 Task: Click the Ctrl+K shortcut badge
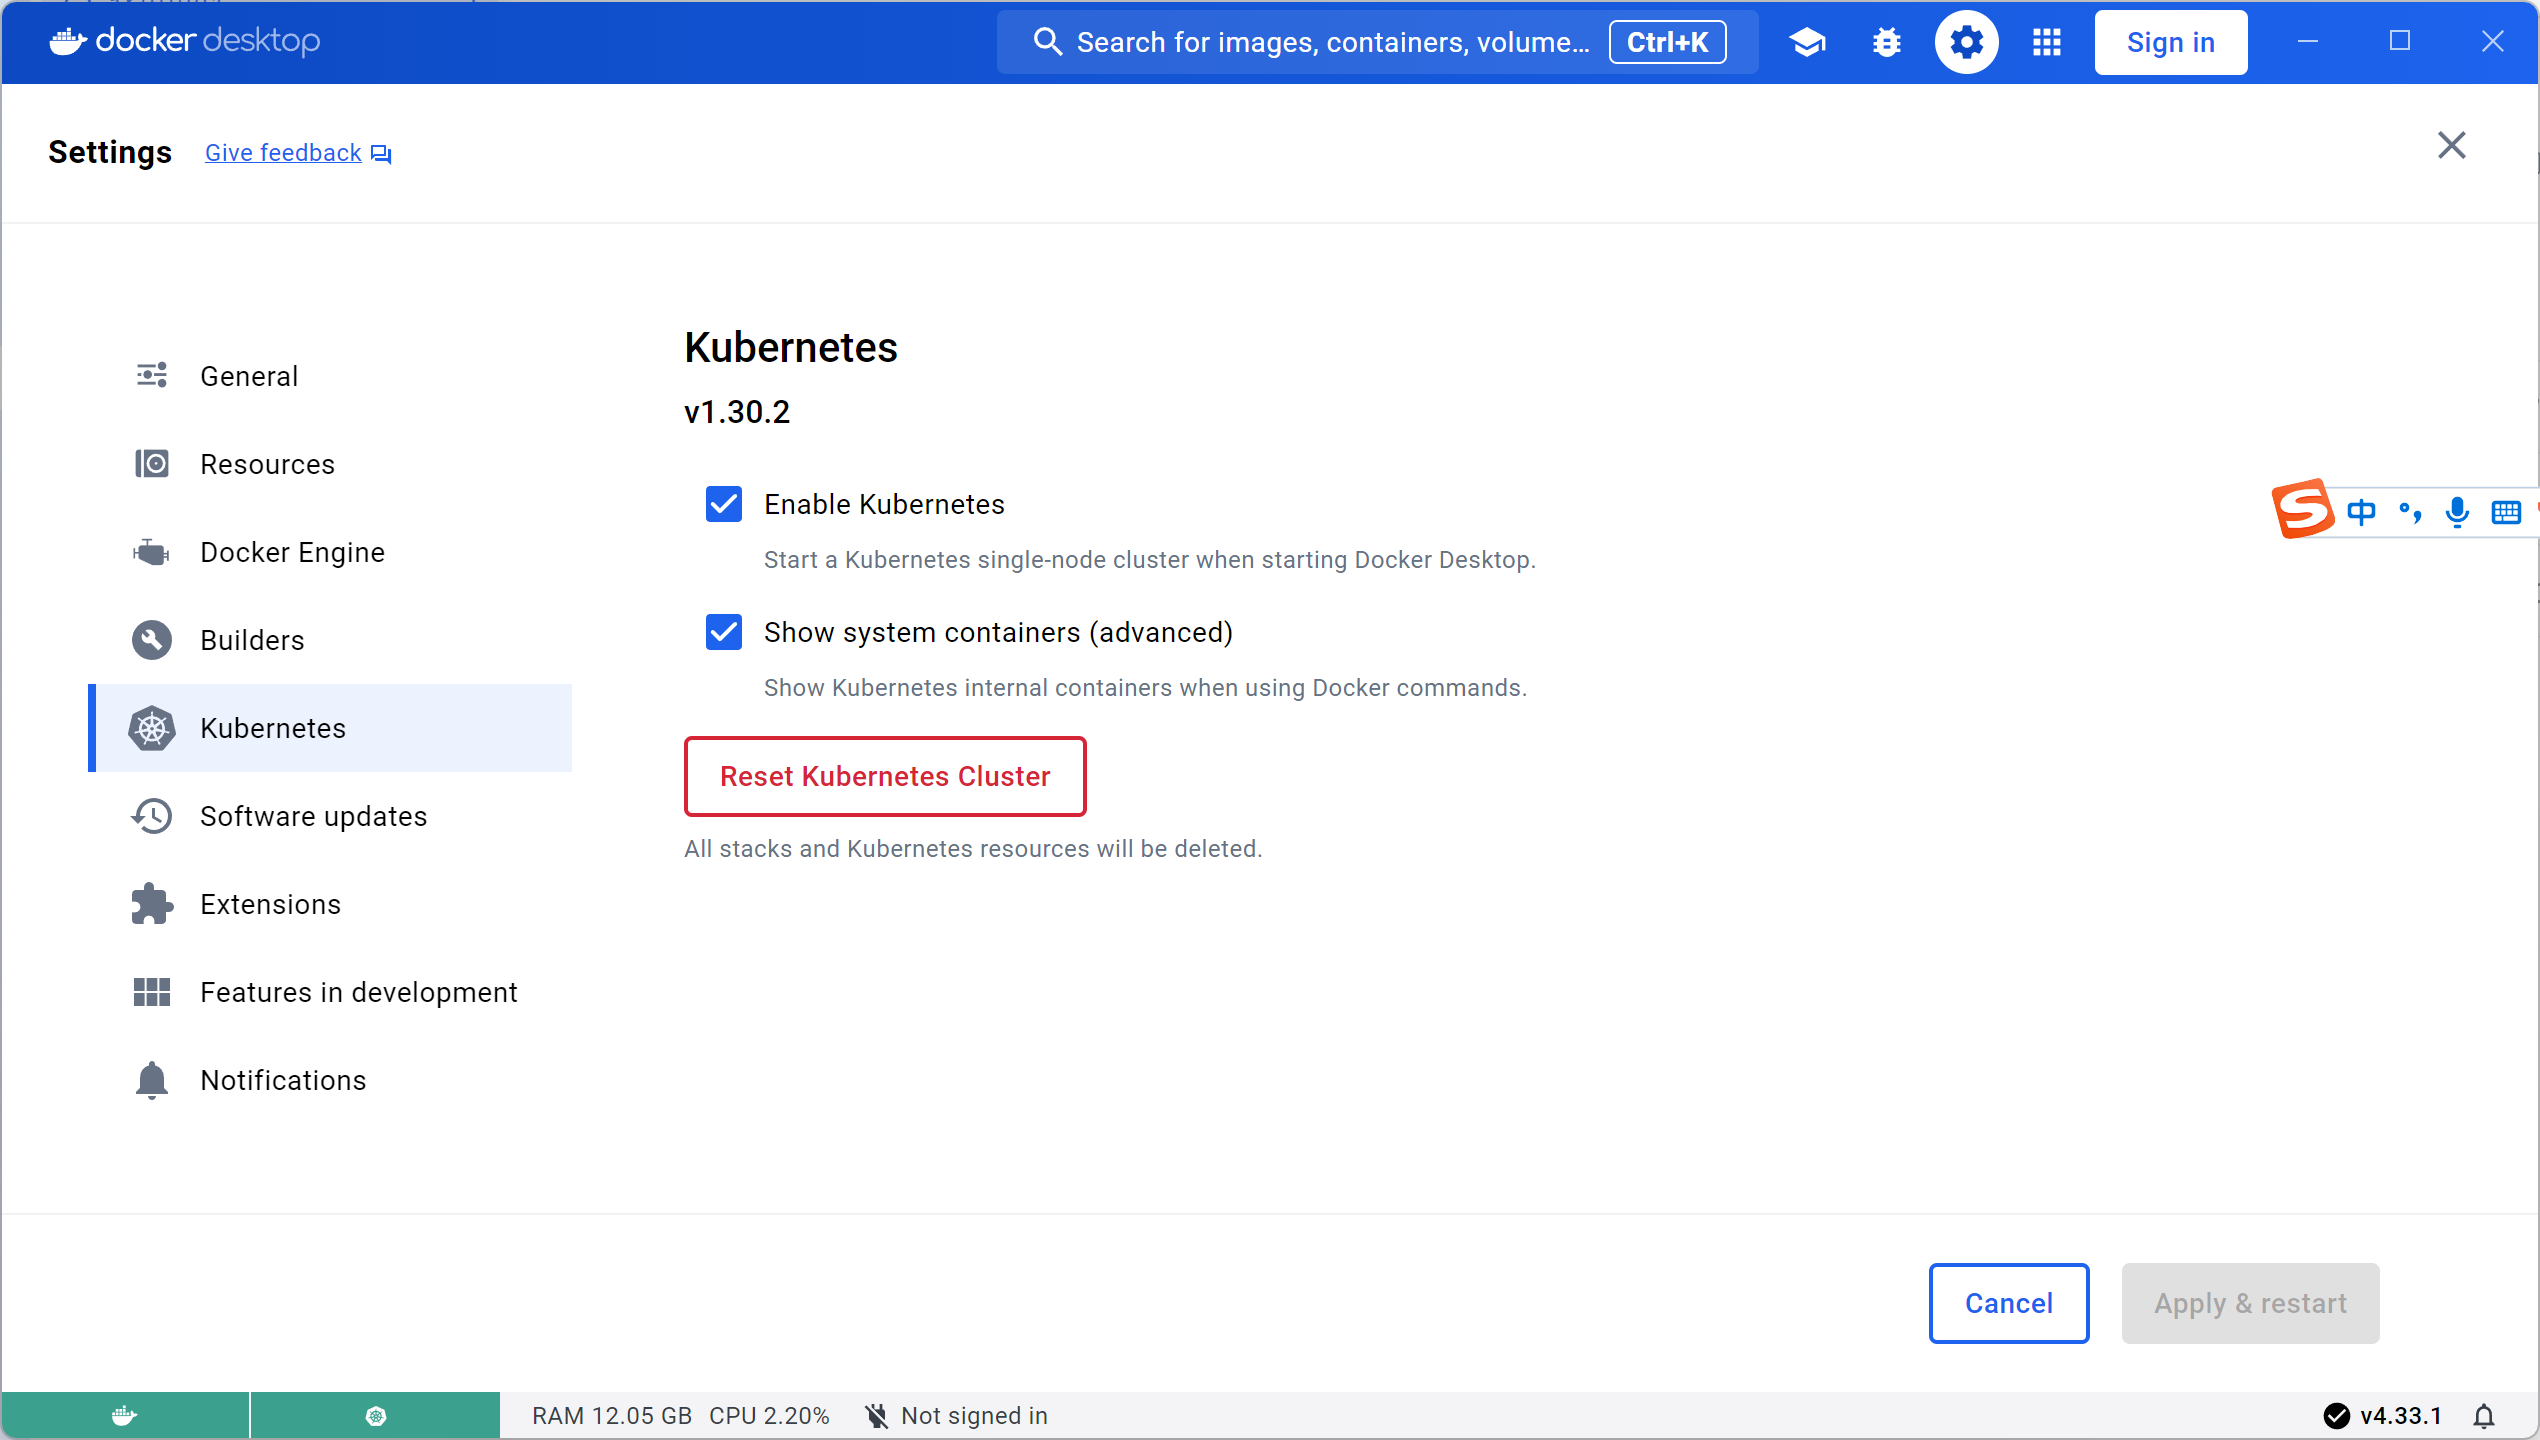point(1667,42)
